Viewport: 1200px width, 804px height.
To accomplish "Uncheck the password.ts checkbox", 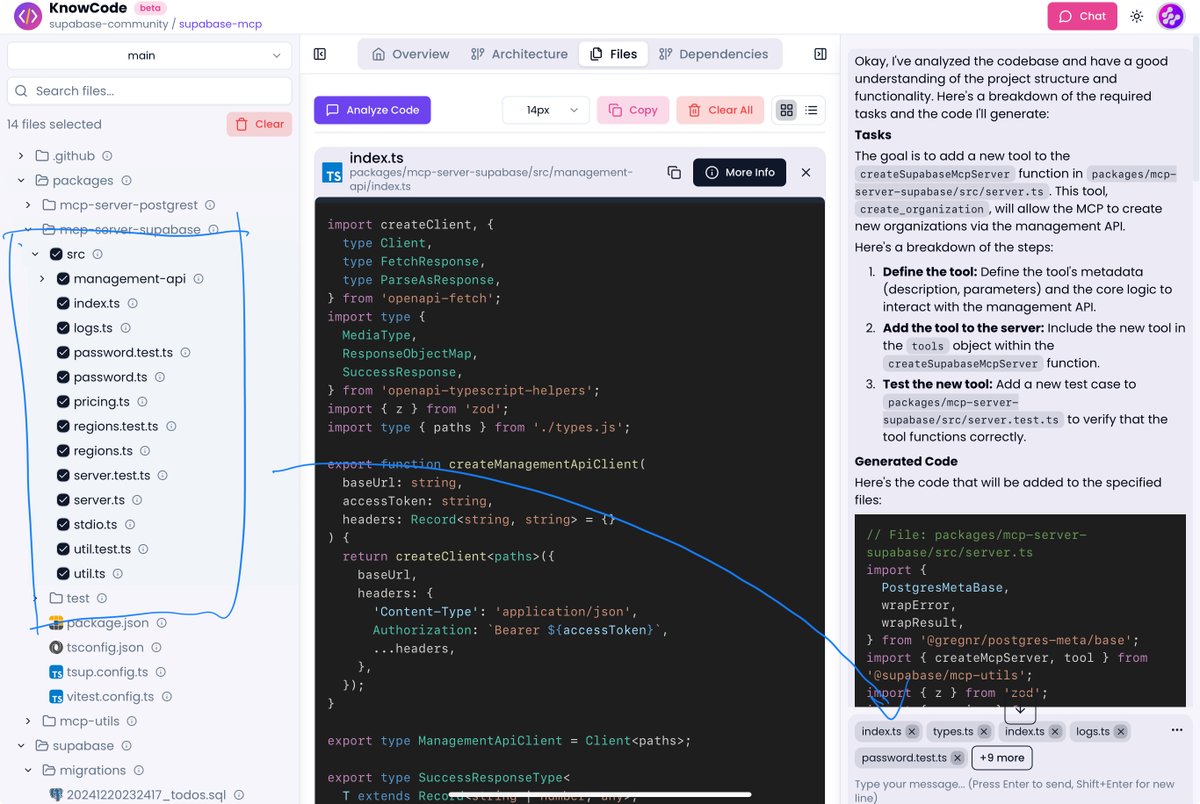I will [x=63, y=377].
